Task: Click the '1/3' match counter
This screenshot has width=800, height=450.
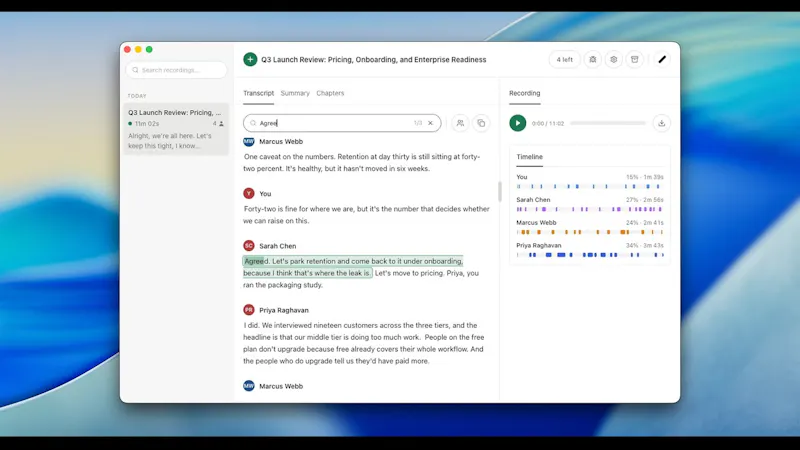Action: tap(418, 123)
